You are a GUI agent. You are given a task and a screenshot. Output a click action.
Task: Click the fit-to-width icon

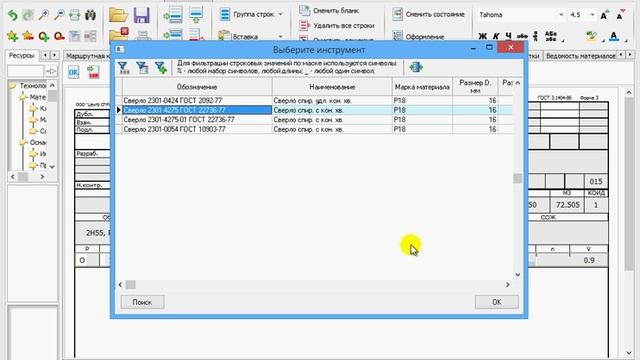tap(75, 16)
